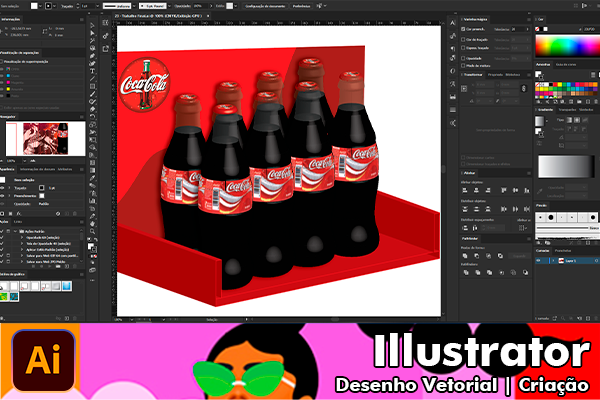Image resolution: width=600 pixels, height=400 pixels.
Task: Click delete trash icon in Ações panel
Action: 76,266
